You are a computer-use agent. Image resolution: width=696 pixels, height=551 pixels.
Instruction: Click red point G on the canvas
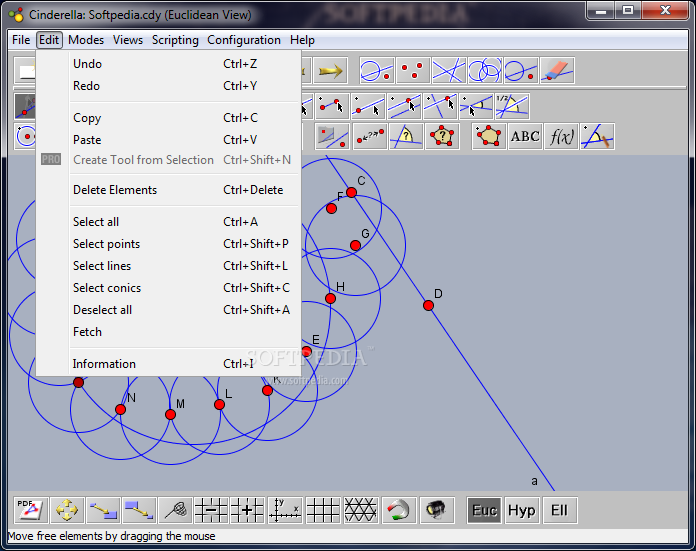(x=355, y=245)
